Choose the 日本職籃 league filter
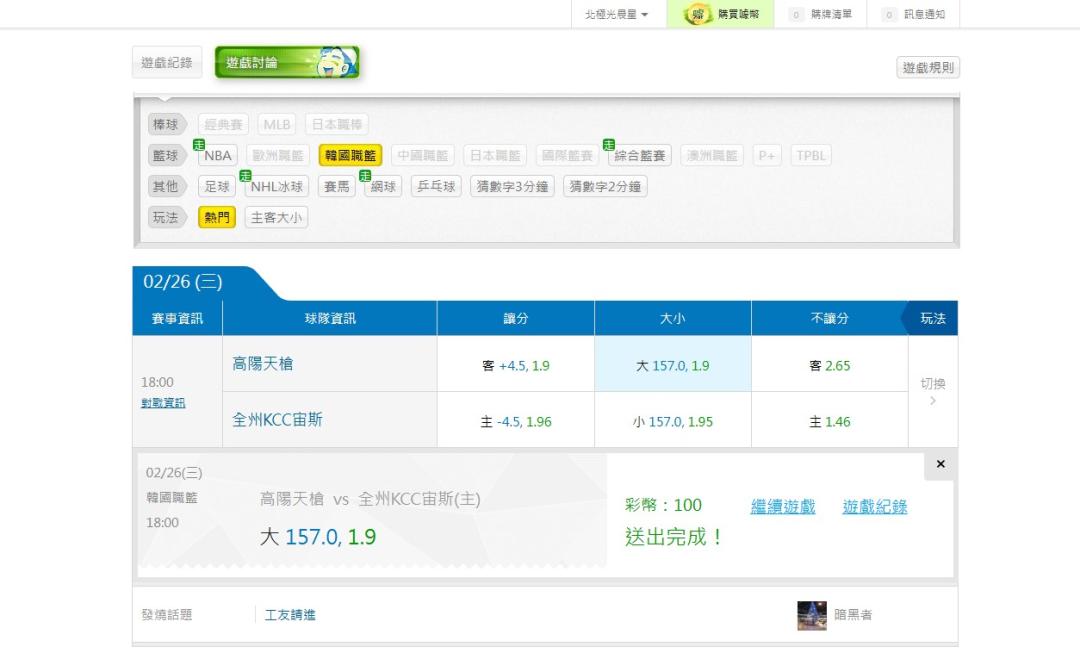The height and width of the screenshot is (659, 1080). 495,156
